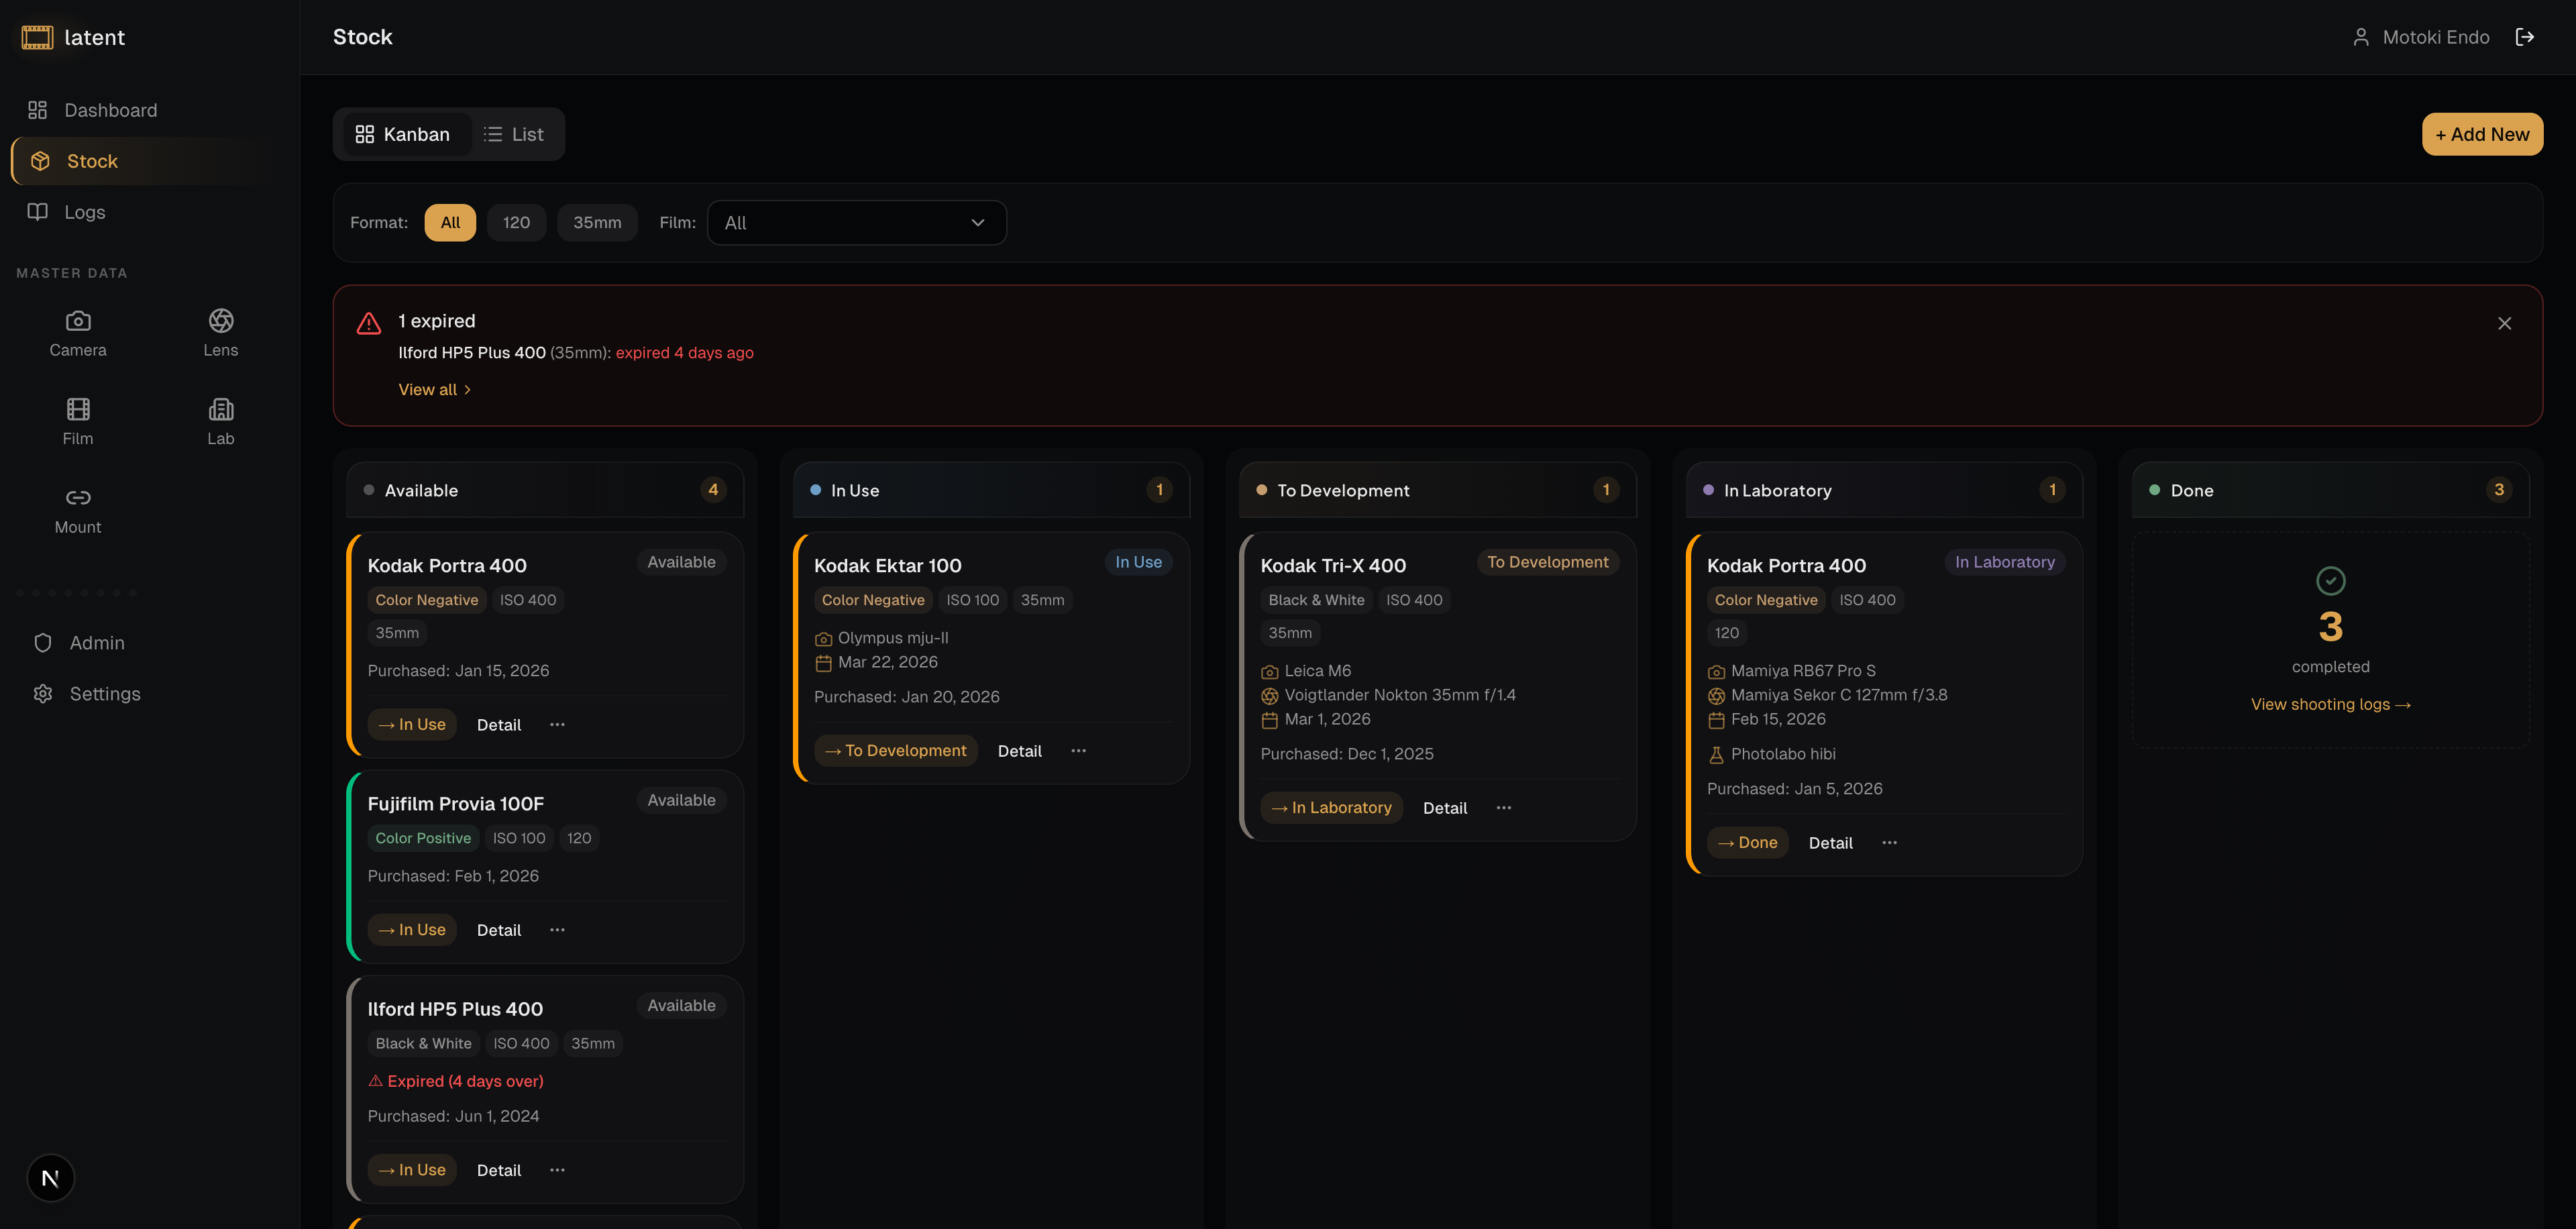Open the Camera master data icon
2576x1229 pixels.
coord(78,333)
